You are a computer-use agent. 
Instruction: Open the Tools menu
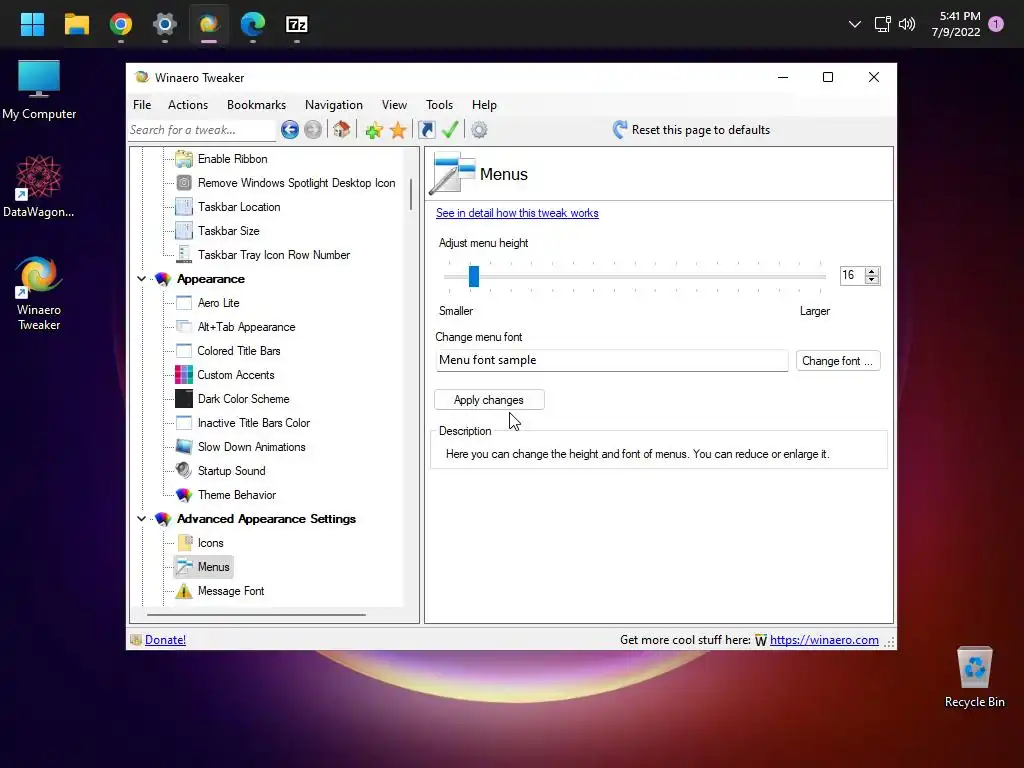[x=440, y=104]
